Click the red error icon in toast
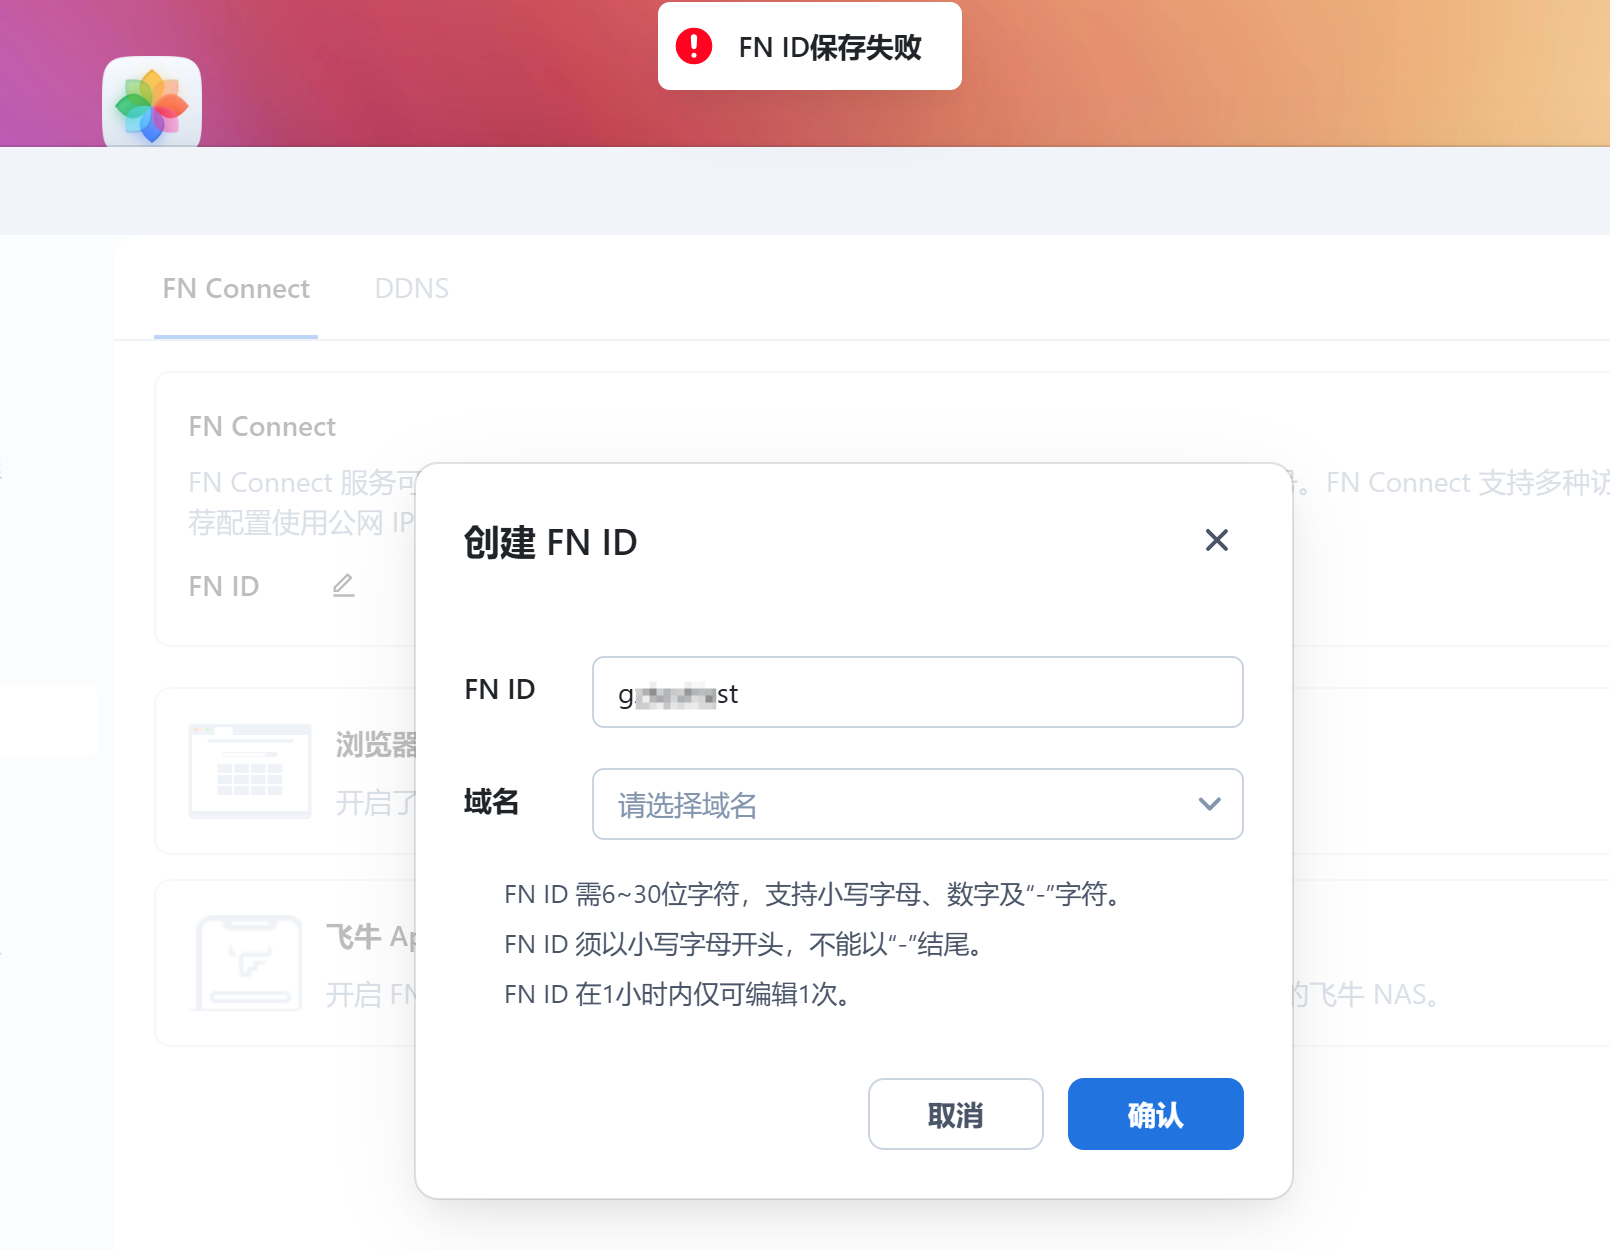The width and height of the screenshot is (1610, 1250). pyautogui.click(x=694, y=46)
